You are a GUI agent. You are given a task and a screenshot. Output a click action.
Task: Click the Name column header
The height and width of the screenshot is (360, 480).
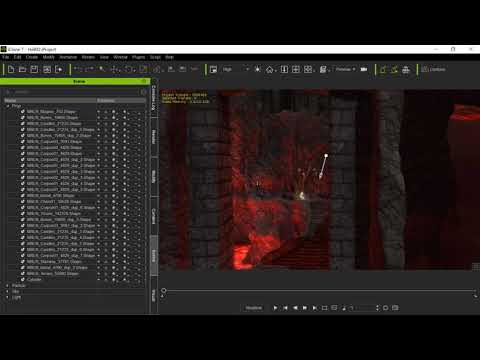pyautogui.click(x=50, y=100)
